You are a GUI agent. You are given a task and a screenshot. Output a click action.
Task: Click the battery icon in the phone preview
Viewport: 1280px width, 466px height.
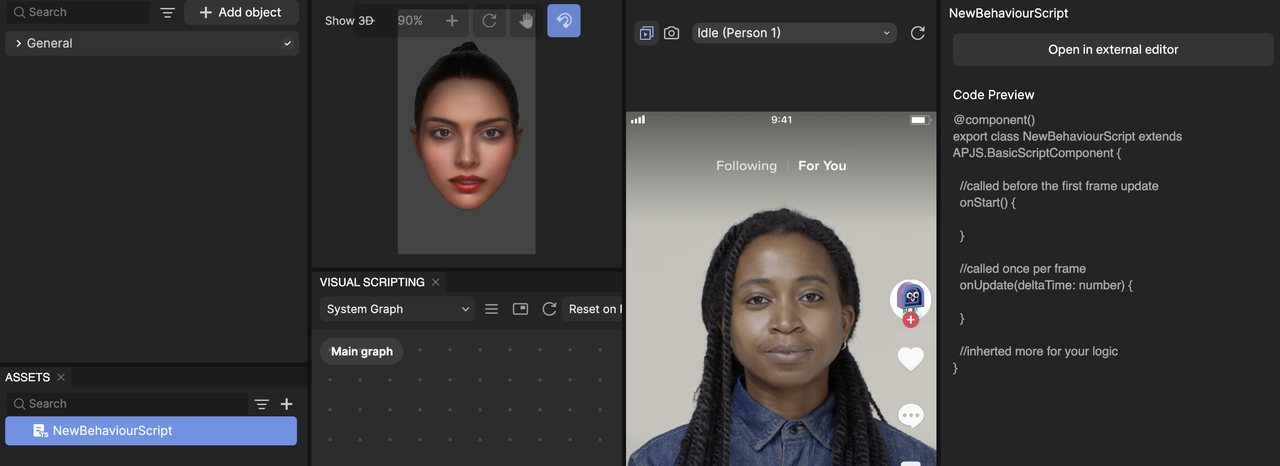pyautogui.click(x=920, y=120)
